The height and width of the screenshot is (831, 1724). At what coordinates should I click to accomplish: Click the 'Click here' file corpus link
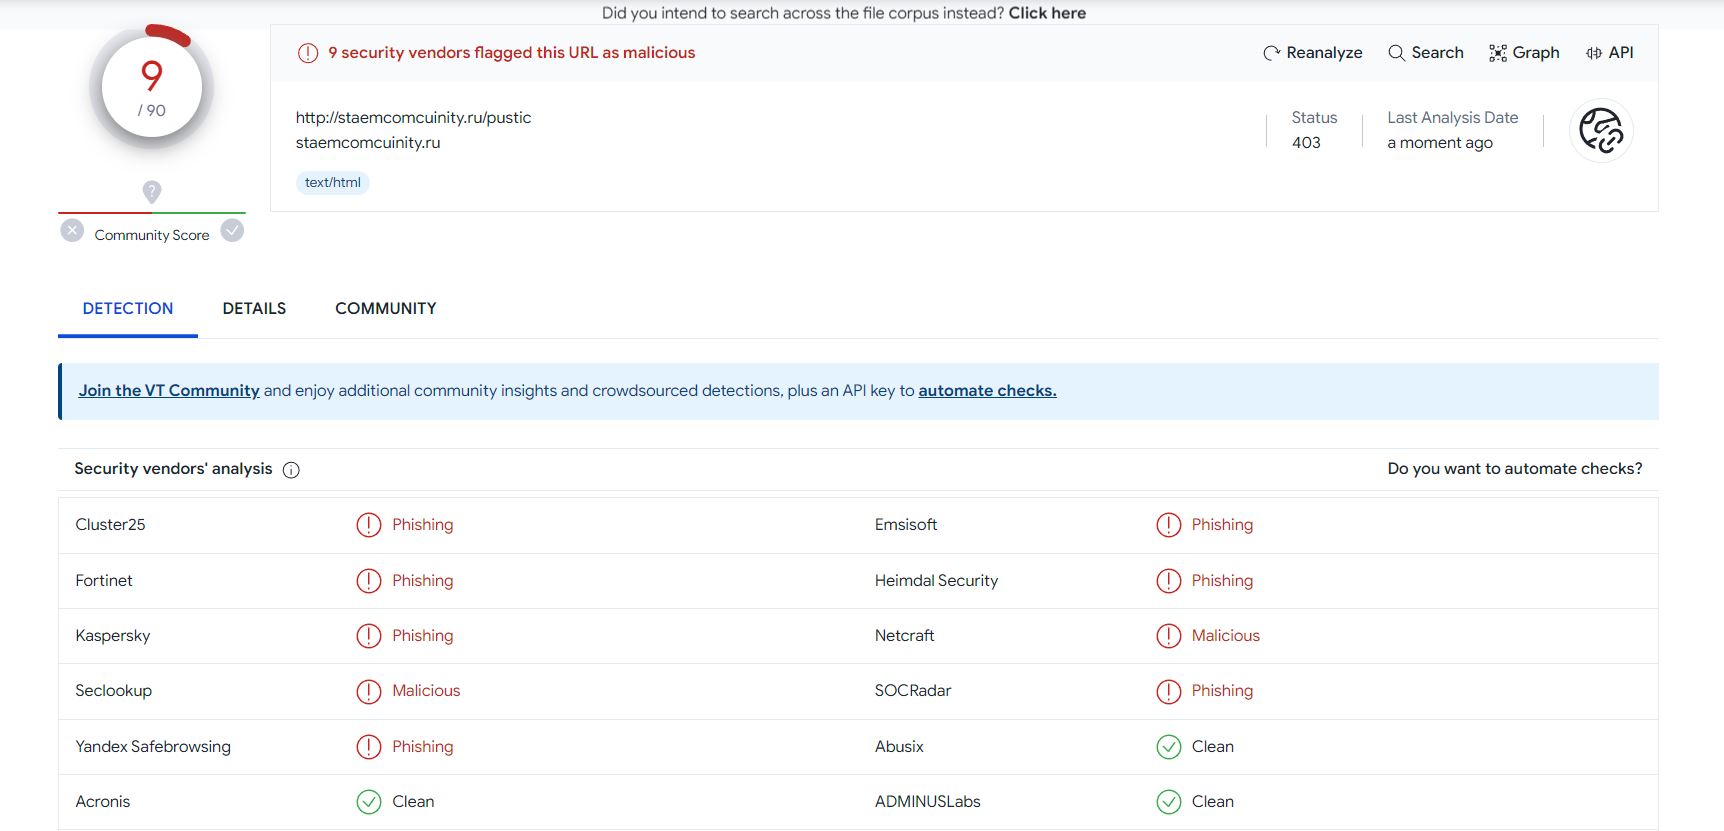pos(1046,13)
